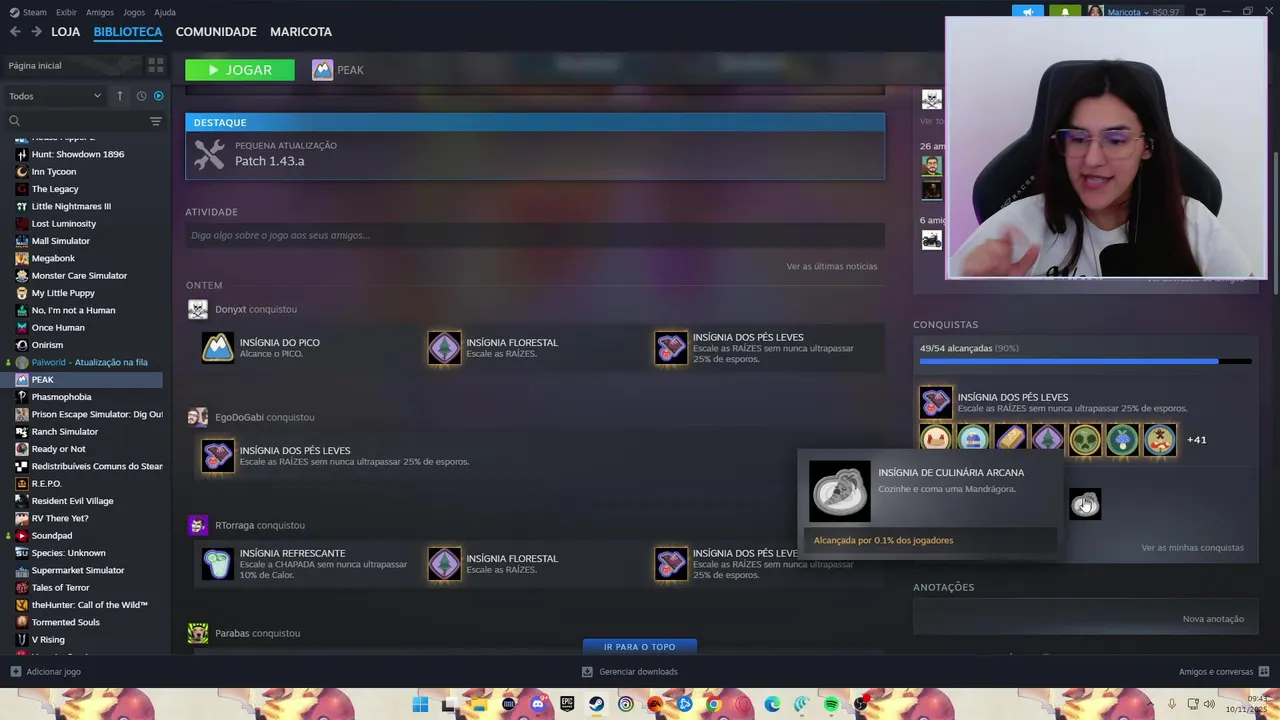Toggle the recent activity clock filter
Viewport: 1280px width, 720px height.
tap(141, 96)
